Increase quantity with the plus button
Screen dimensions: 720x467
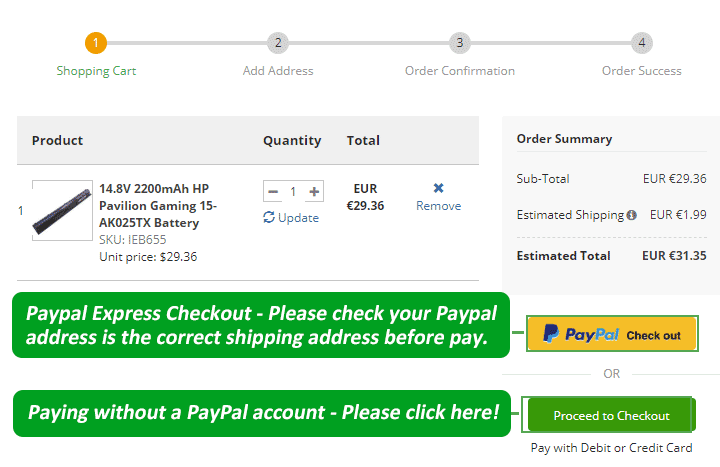pyautogui.click(x=314, y=191)
